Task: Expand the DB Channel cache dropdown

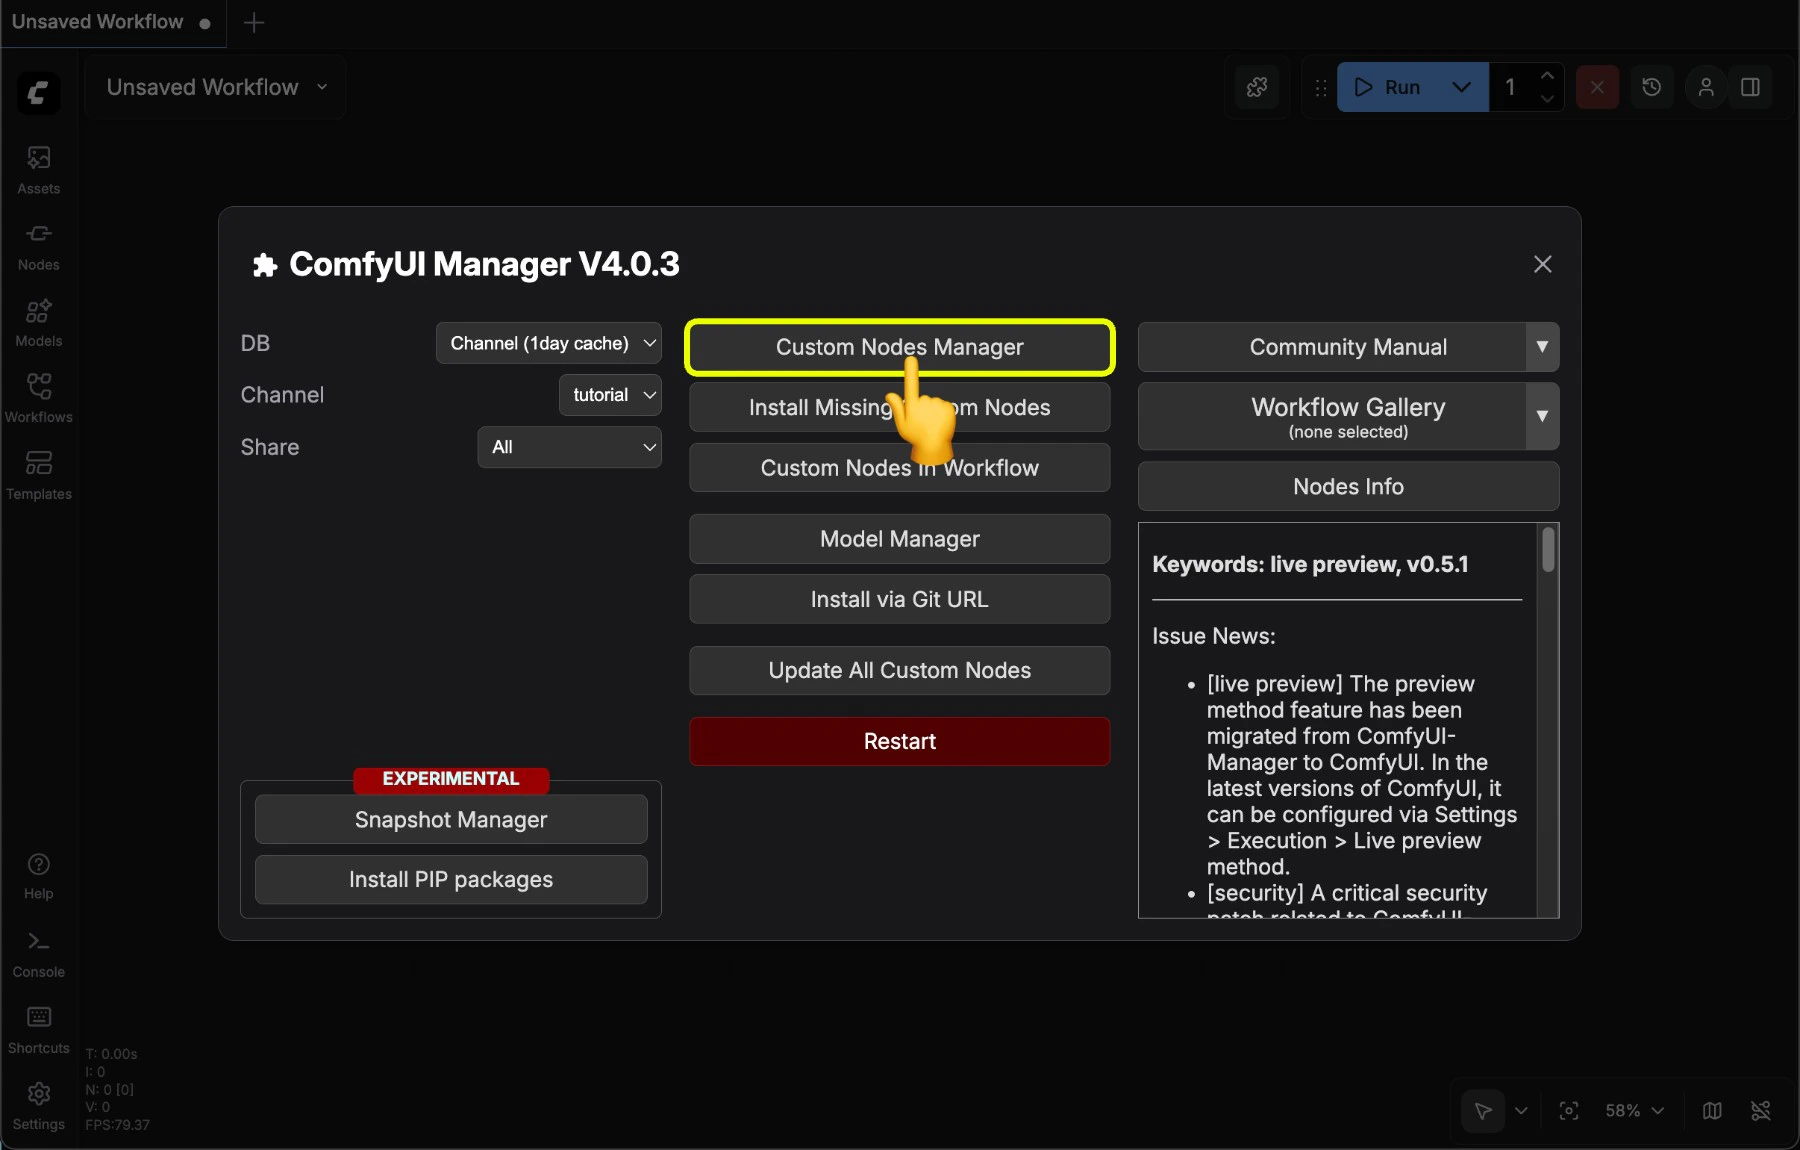Action: coord(548,343)
